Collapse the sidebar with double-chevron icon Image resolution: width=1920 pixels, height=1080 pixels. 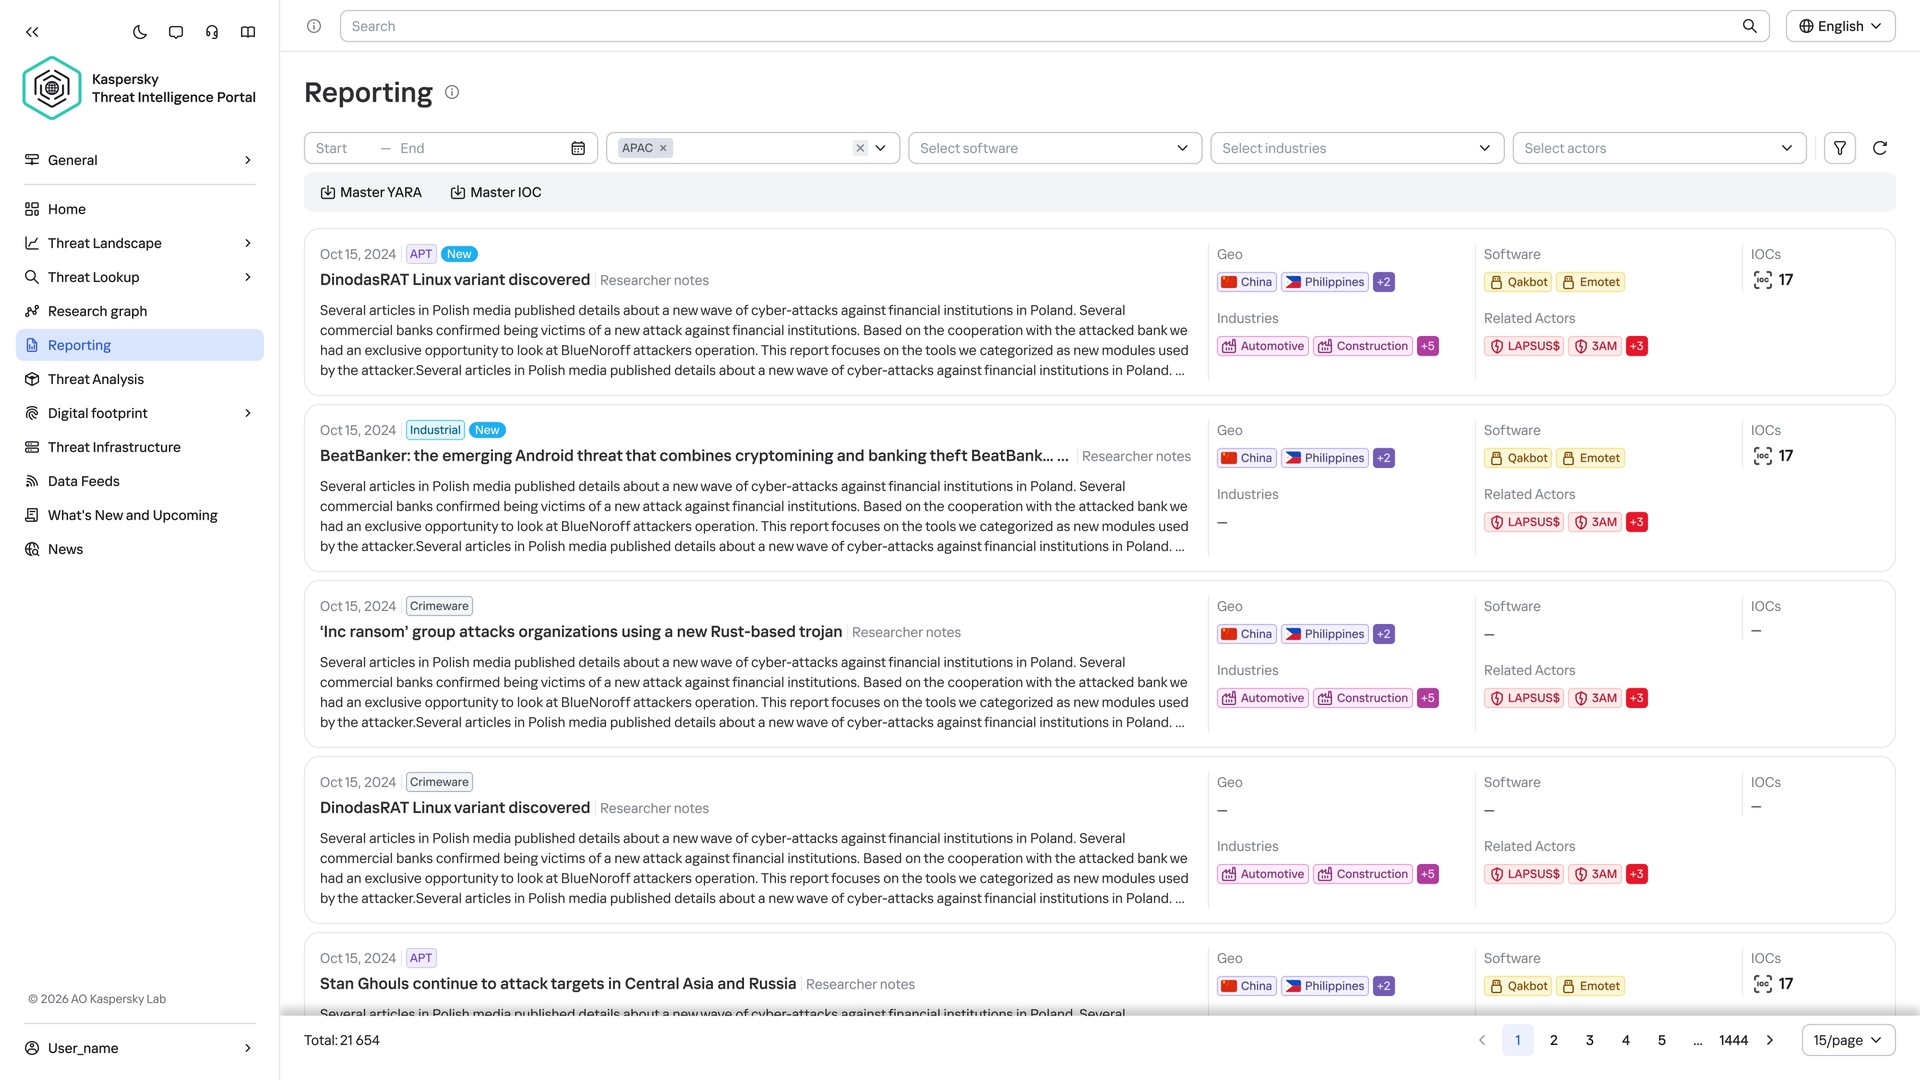point(32,32)
